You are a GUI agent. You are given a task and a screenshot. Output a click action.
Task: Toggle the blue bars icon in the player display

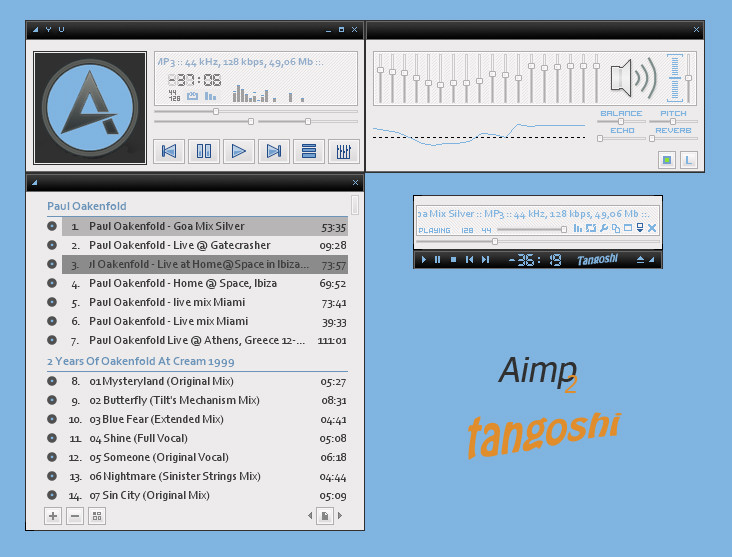point(211,96)
